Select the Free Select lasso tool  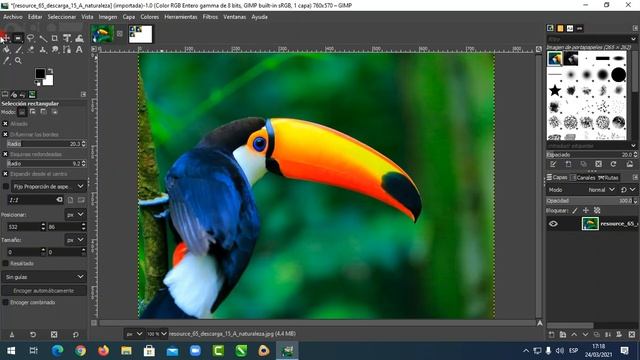(x=30, y=38)
